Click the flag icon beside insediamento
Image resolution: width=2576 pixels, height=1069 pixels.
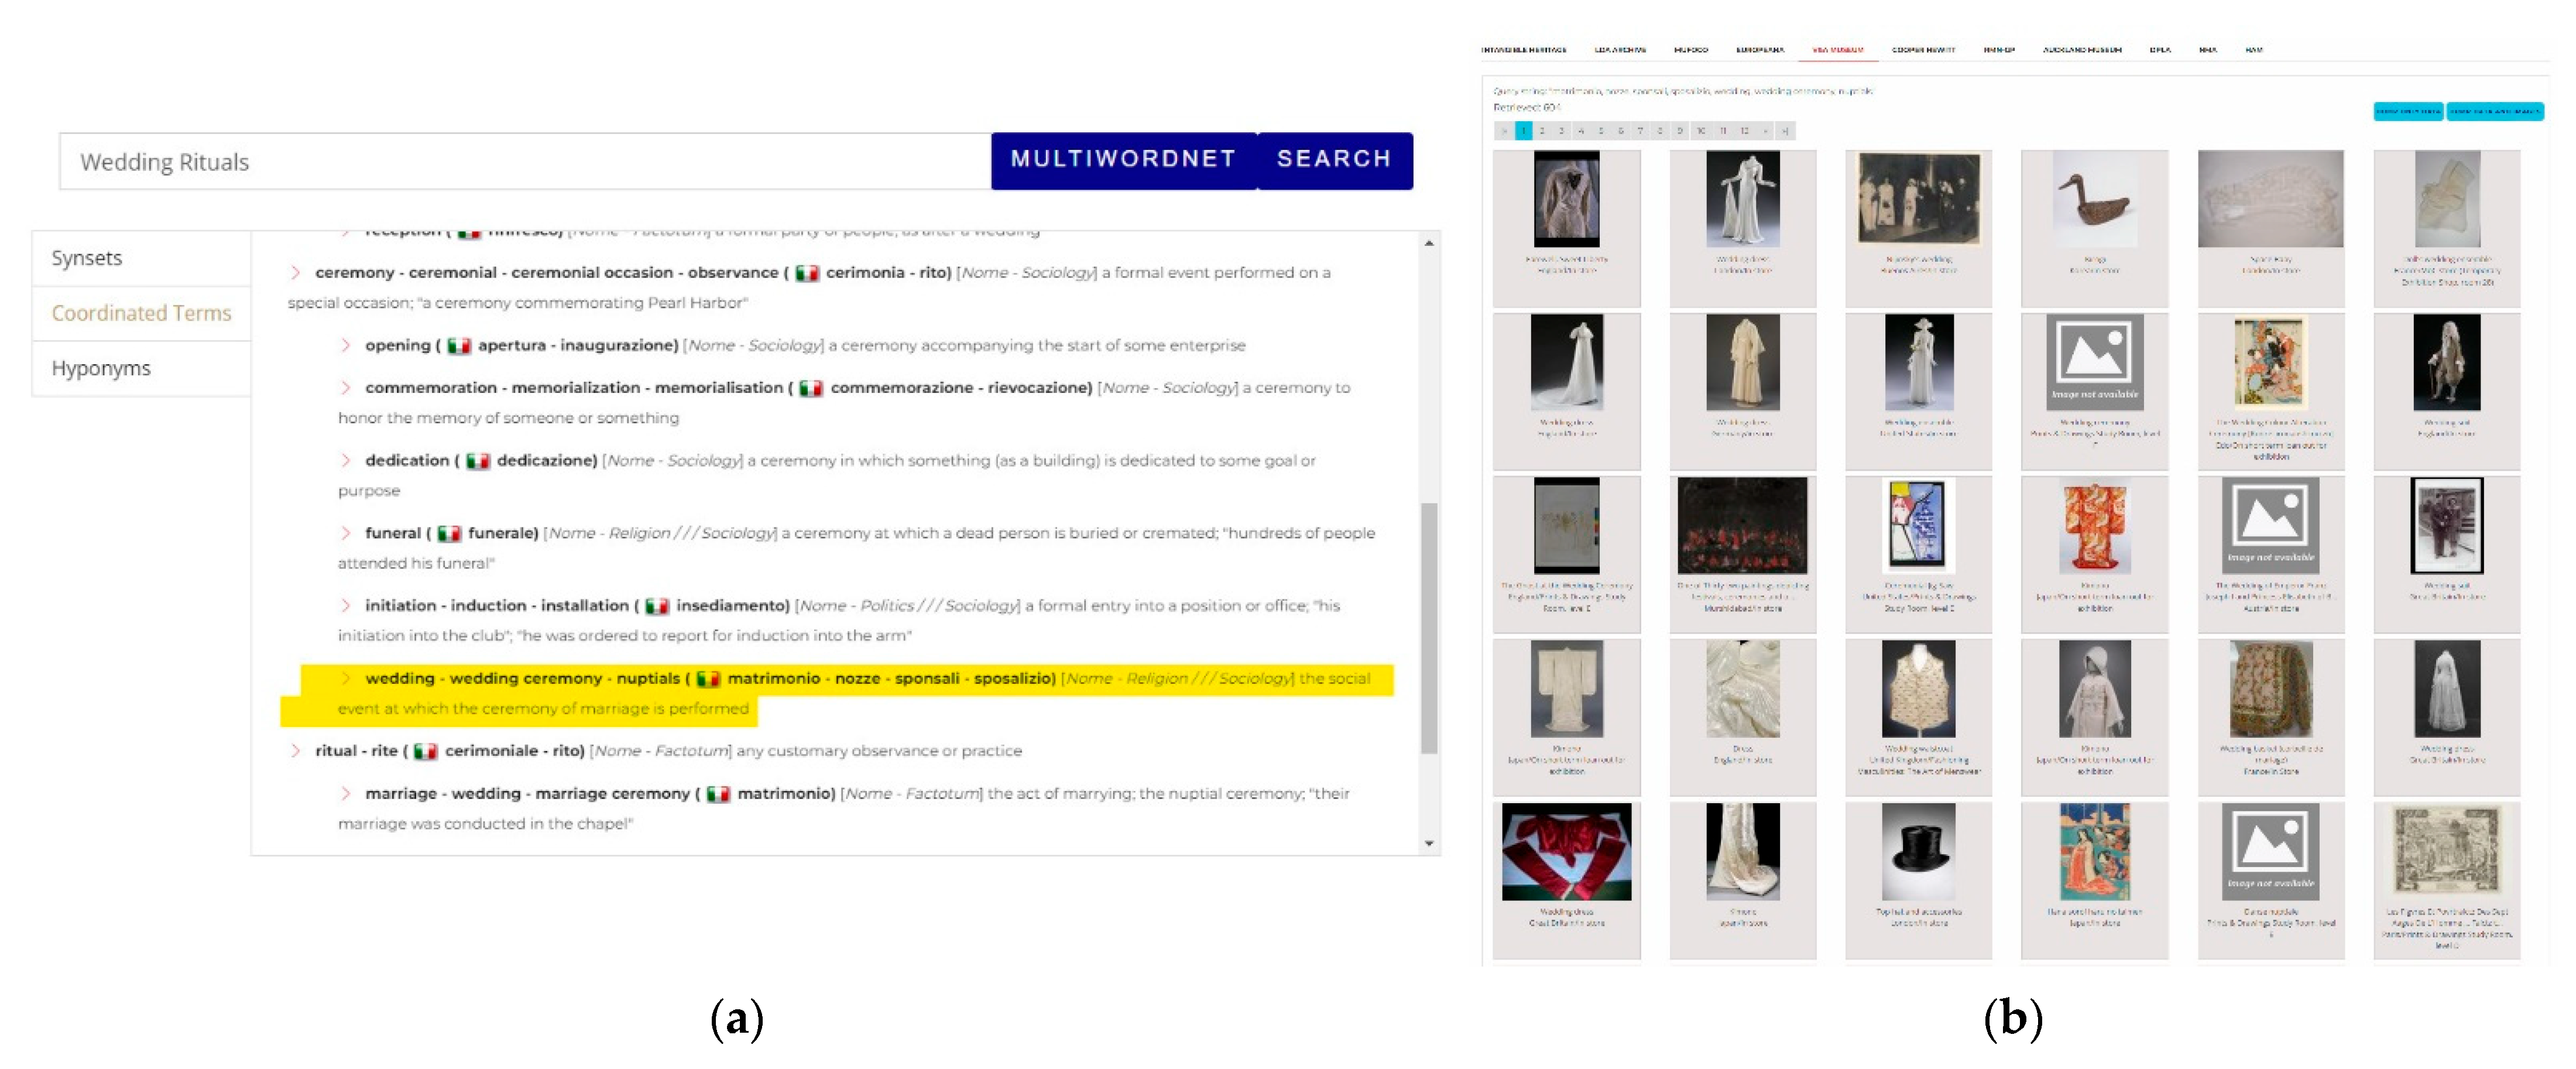pyautogui.click(x=657, y=605)
